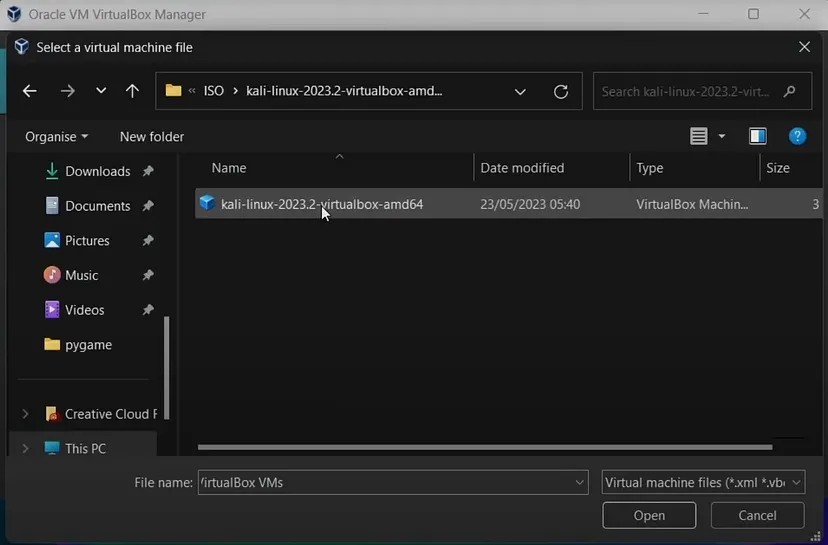
Task: Click the search box for kali-linux folder
Action: [x=702, y=91]
